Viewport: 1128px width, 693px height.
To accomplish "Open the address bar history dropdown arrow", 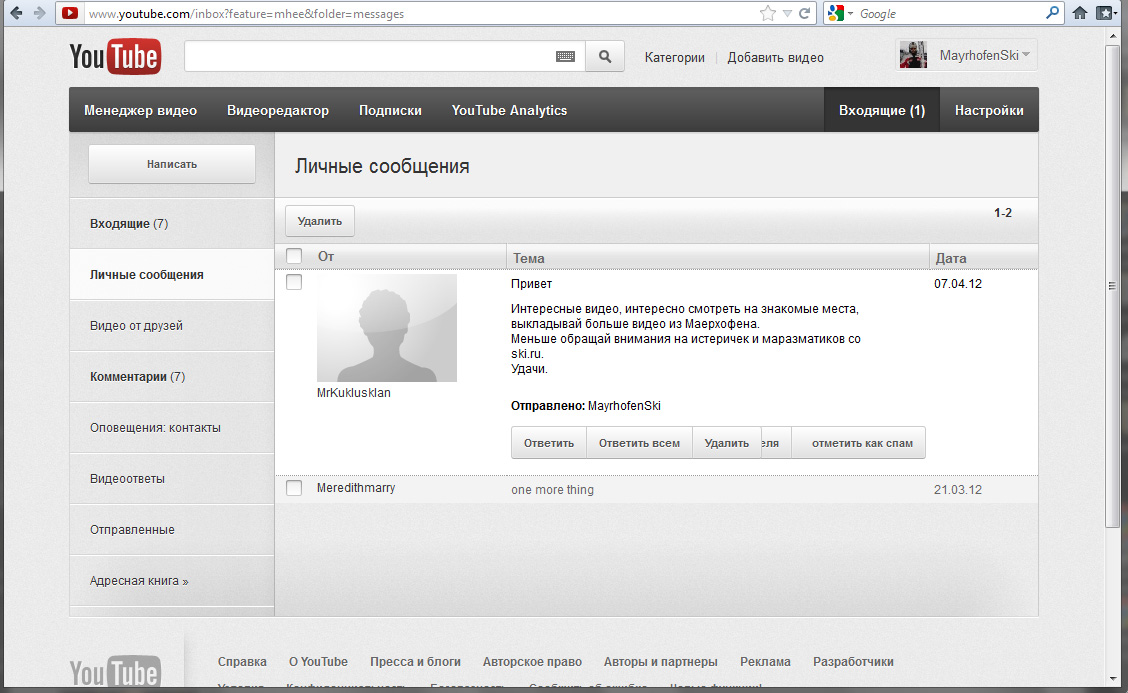I will (788, 14).
